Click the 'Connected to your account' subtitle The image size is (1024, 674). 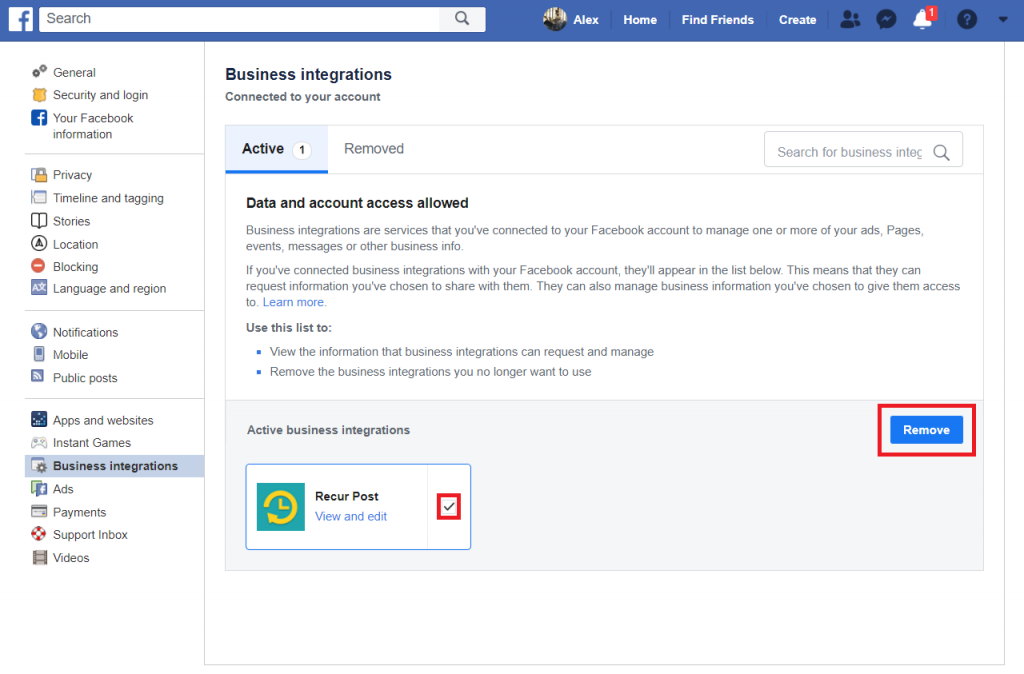click(x=303, y=97)
